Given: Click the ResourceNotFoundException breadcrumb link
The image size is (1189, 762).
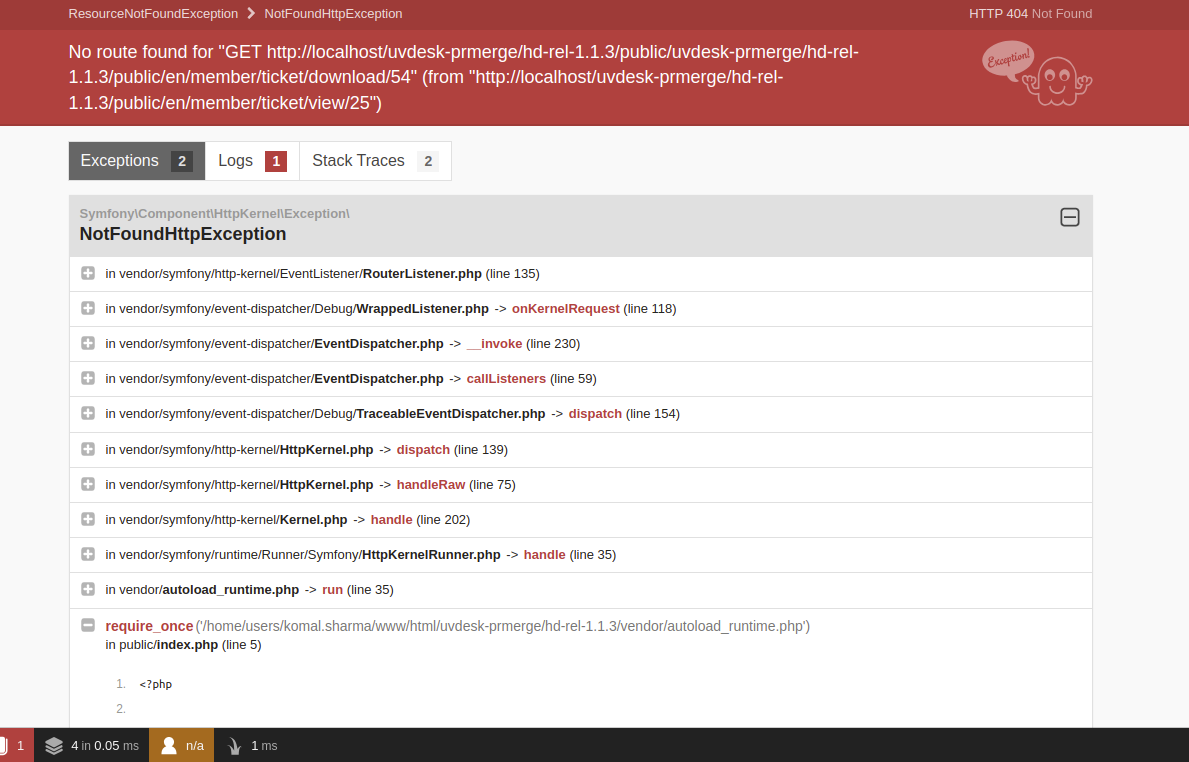Looking at the screenshot, I should 153,14.
